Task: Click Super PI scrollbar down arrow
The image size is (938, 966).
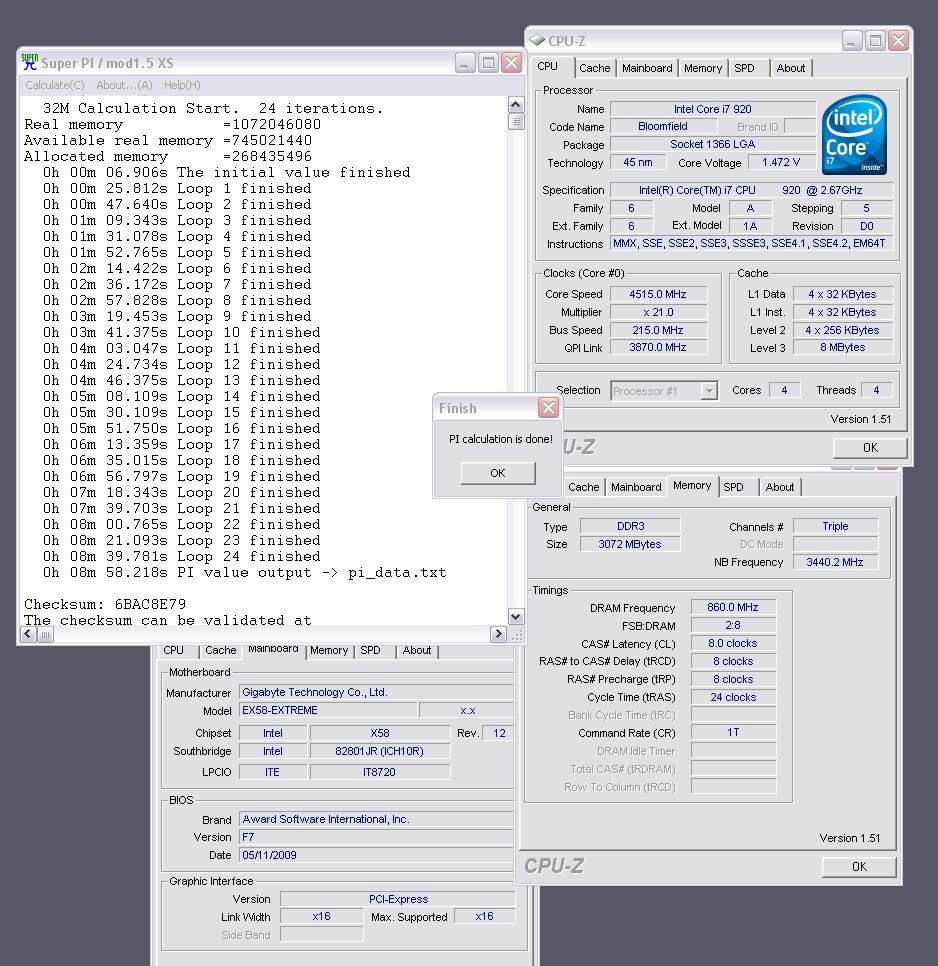Action: 516,616
